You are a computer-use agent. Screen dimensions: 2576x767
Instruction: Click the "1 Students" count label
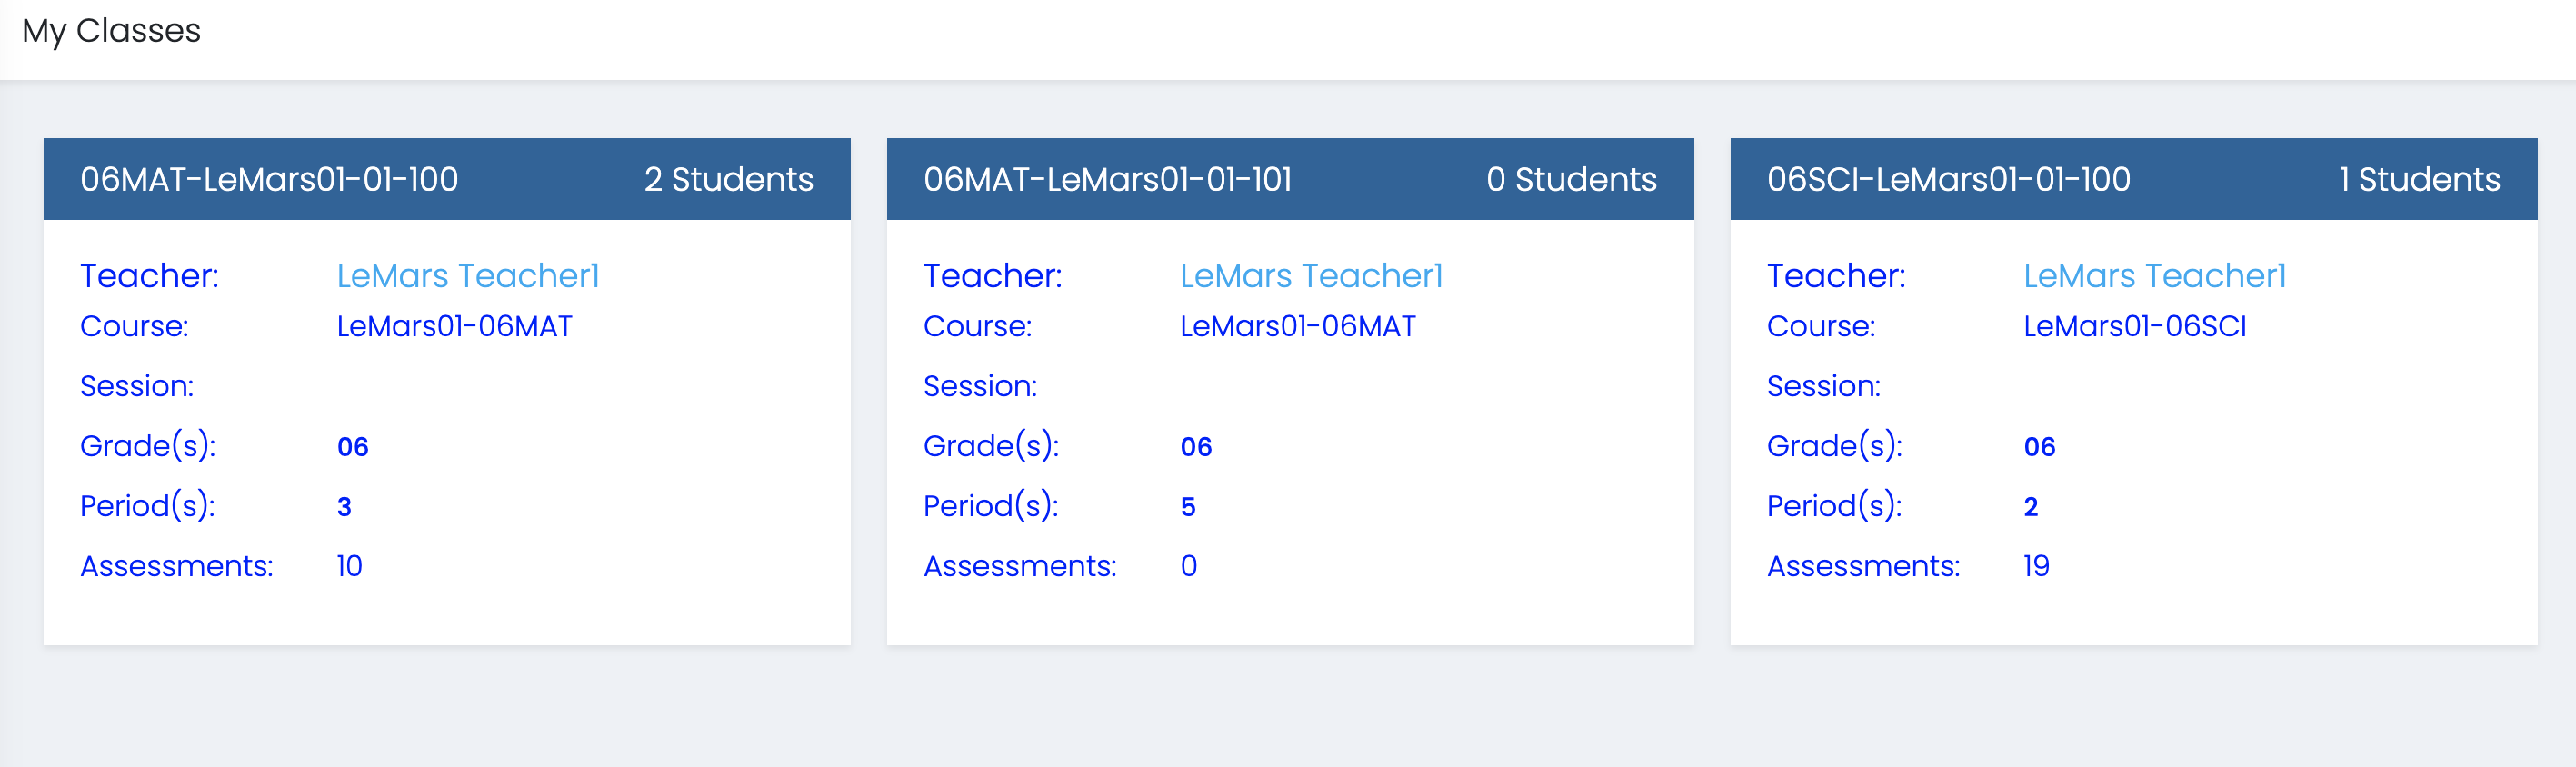pos(2418,180)
